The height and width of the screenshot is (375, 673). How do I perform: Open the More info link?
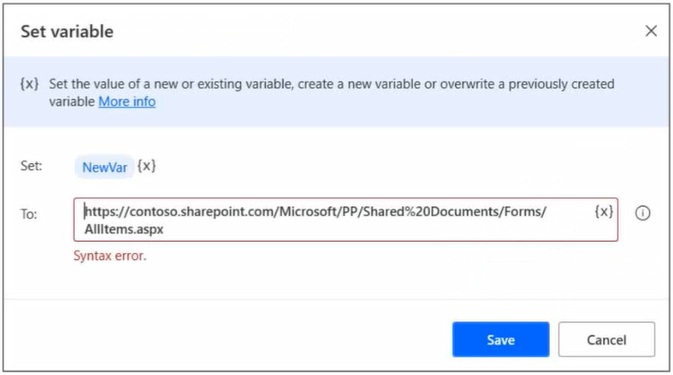tap(127, 102)
